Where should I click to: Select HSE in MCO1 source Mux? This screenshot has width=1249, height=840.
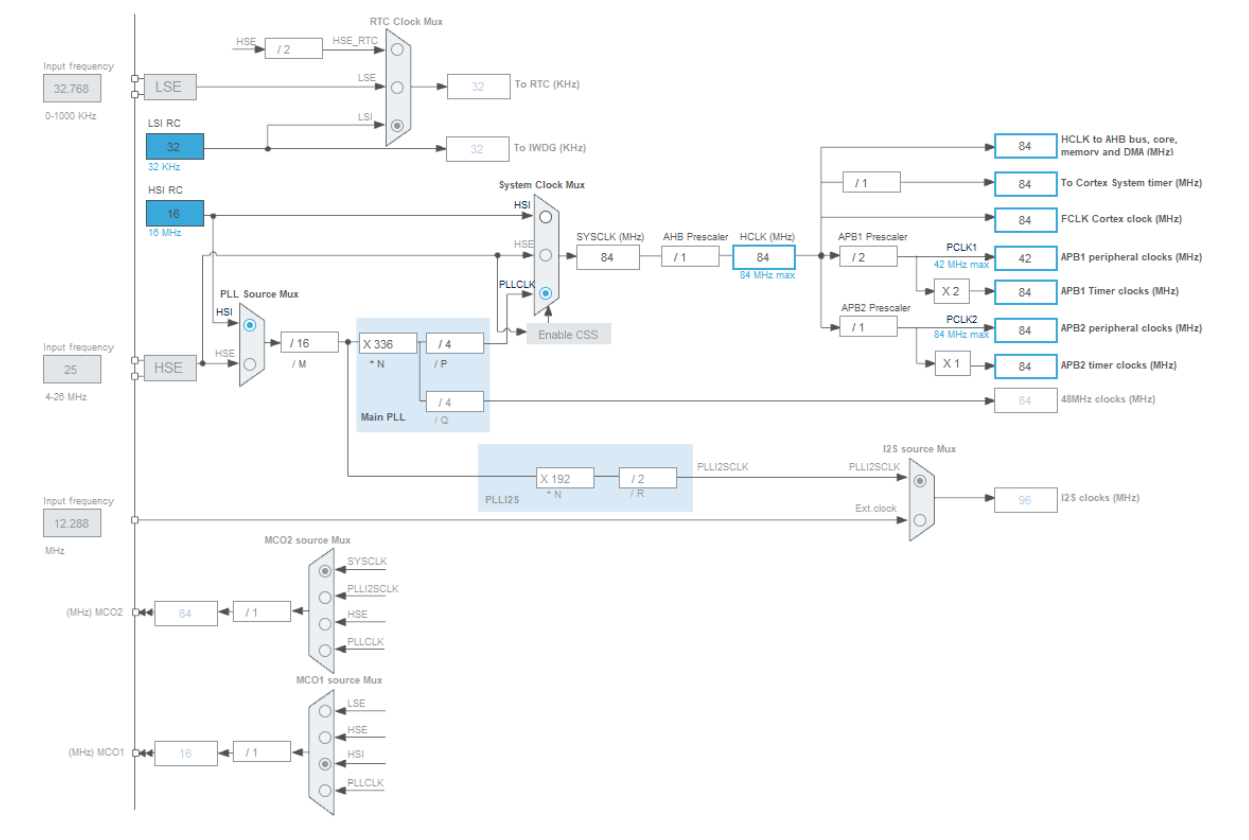click(x=324, y=738)
